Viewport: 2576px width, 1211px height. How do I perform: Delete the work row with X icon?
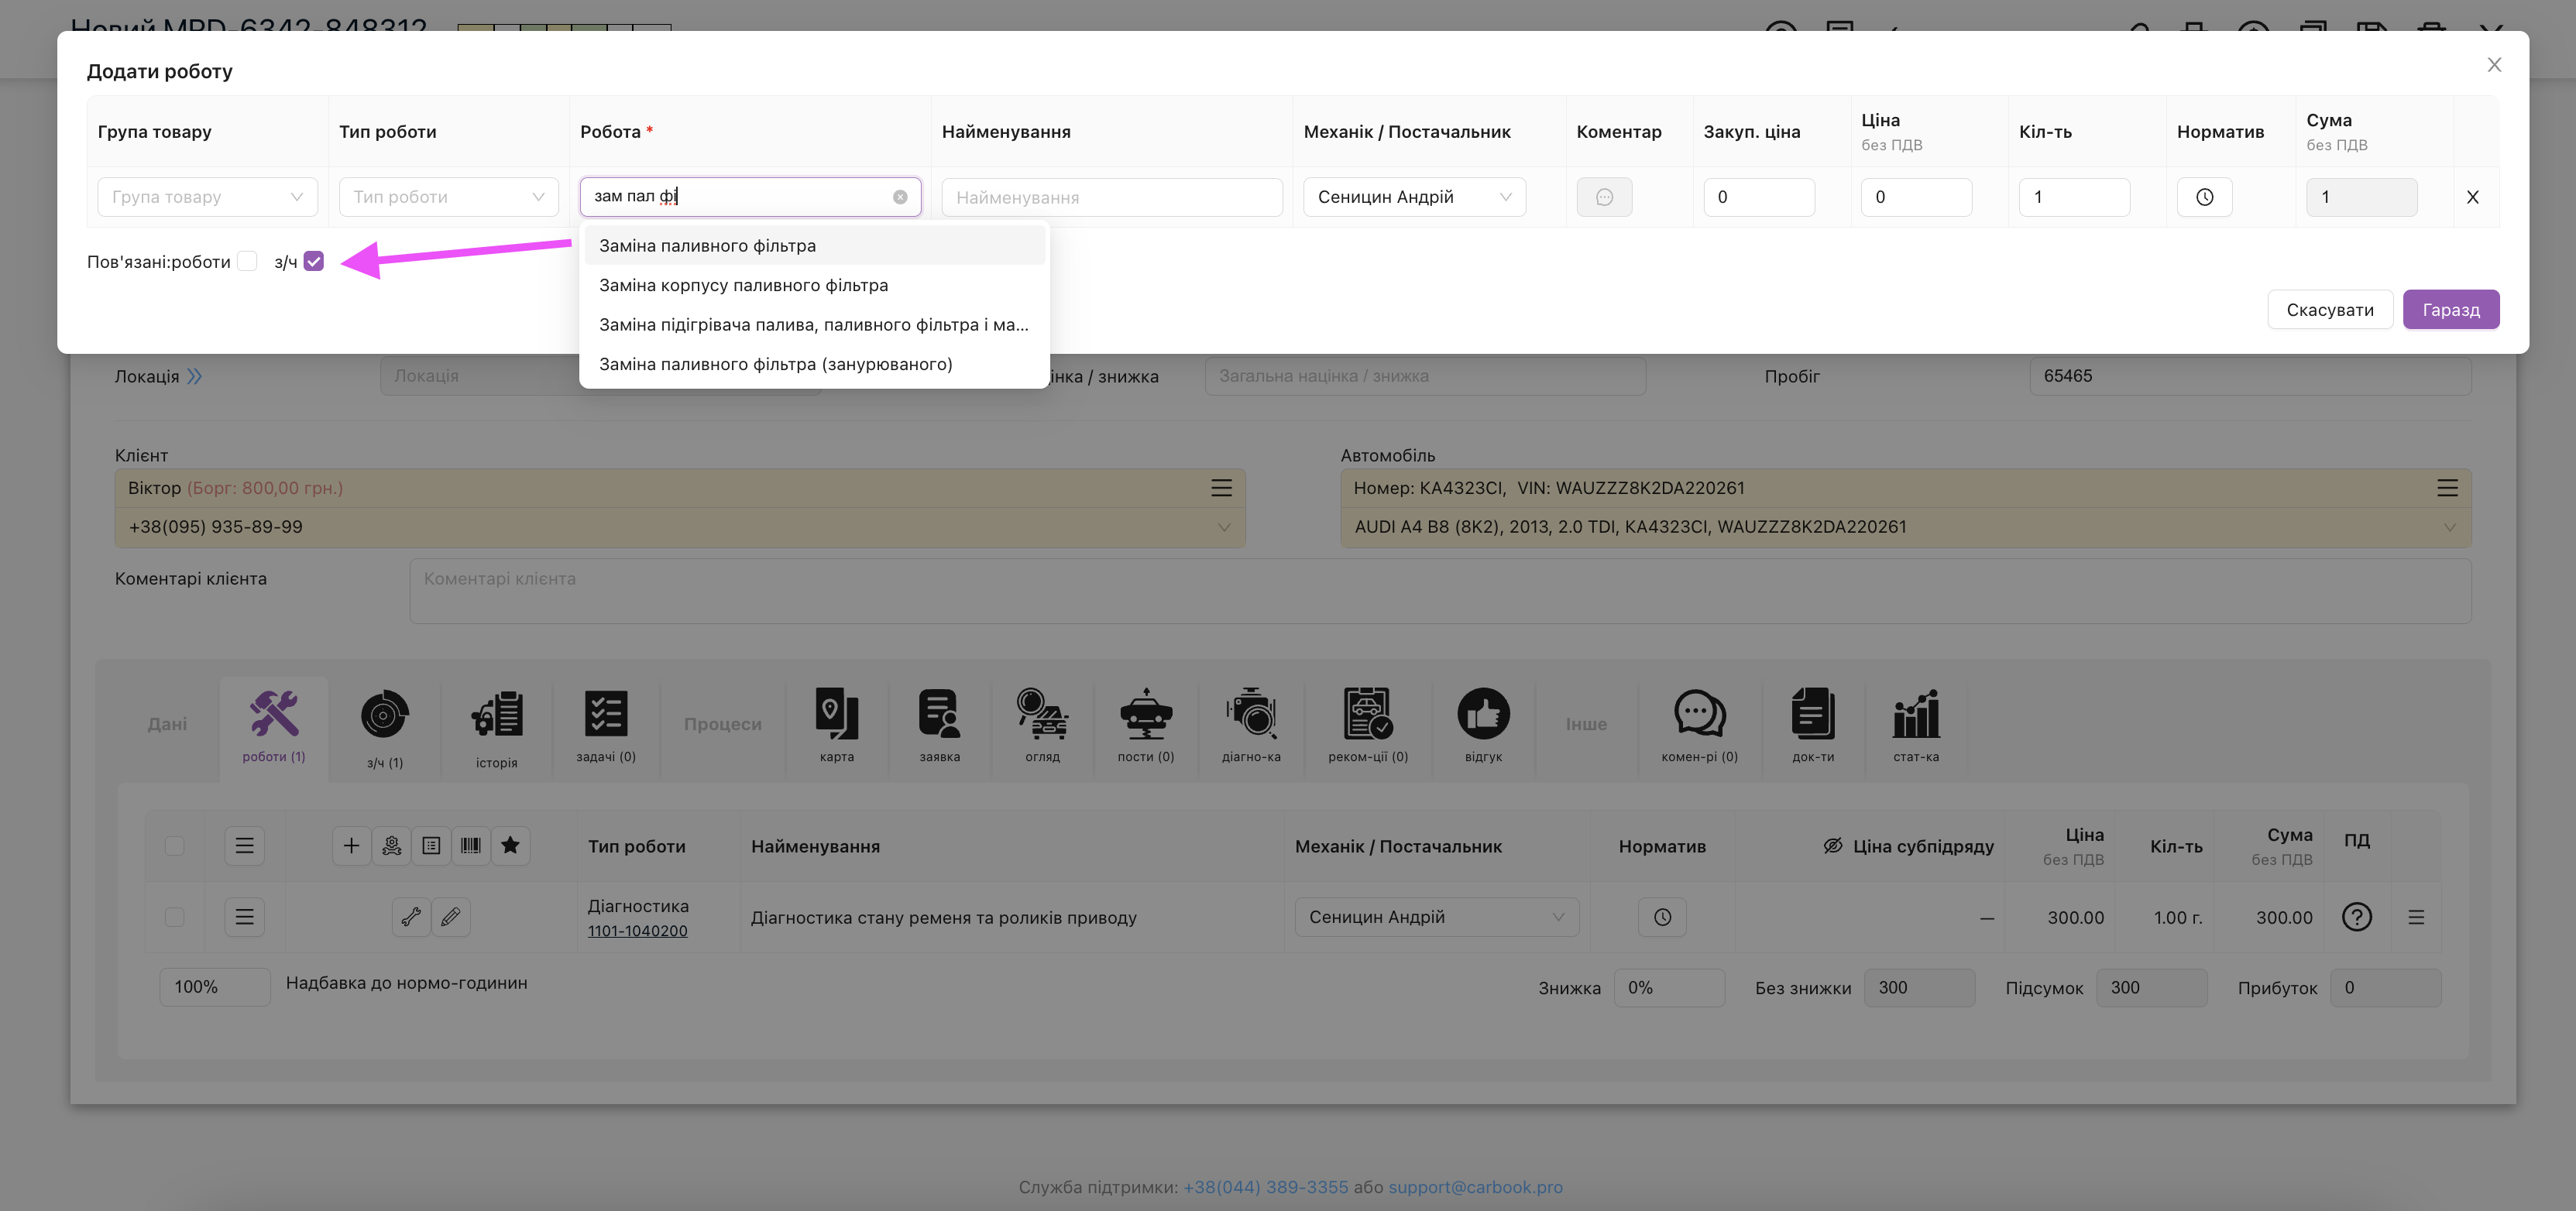[x=2472, y=197]
